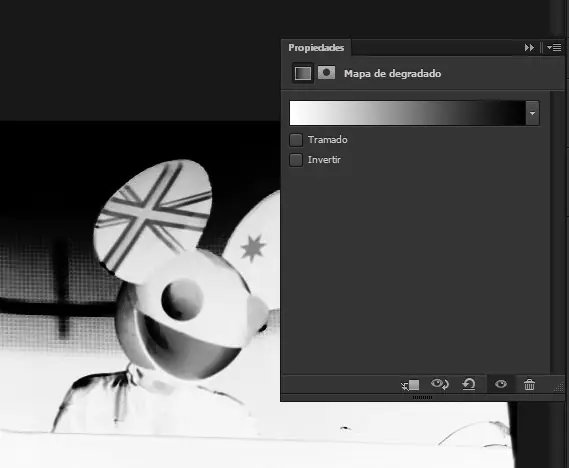This screenshot has width=569, height=468.
Task: Enable the Invertir checkbox
Action: pos(296,160)
